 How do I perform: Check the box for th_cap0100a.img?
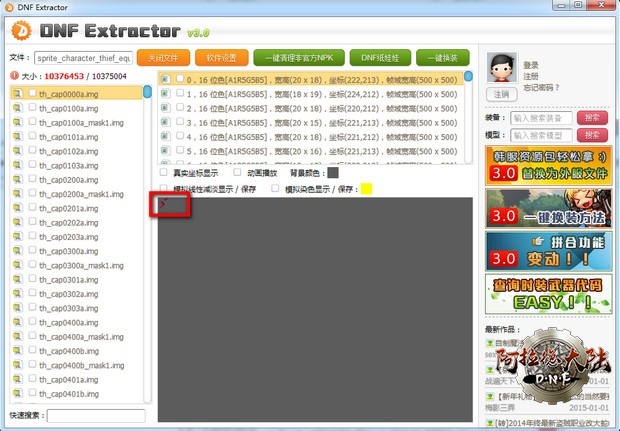point(31,108)
